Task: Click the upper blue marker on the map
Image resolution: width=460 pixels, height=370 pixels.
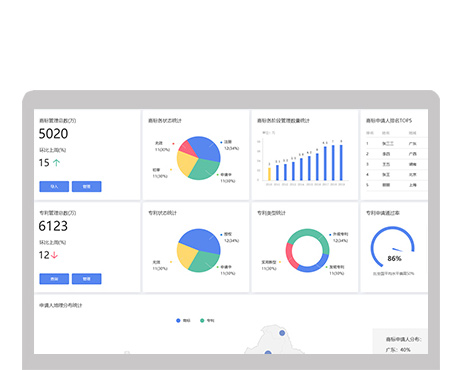Action: [x=282, y=333]
